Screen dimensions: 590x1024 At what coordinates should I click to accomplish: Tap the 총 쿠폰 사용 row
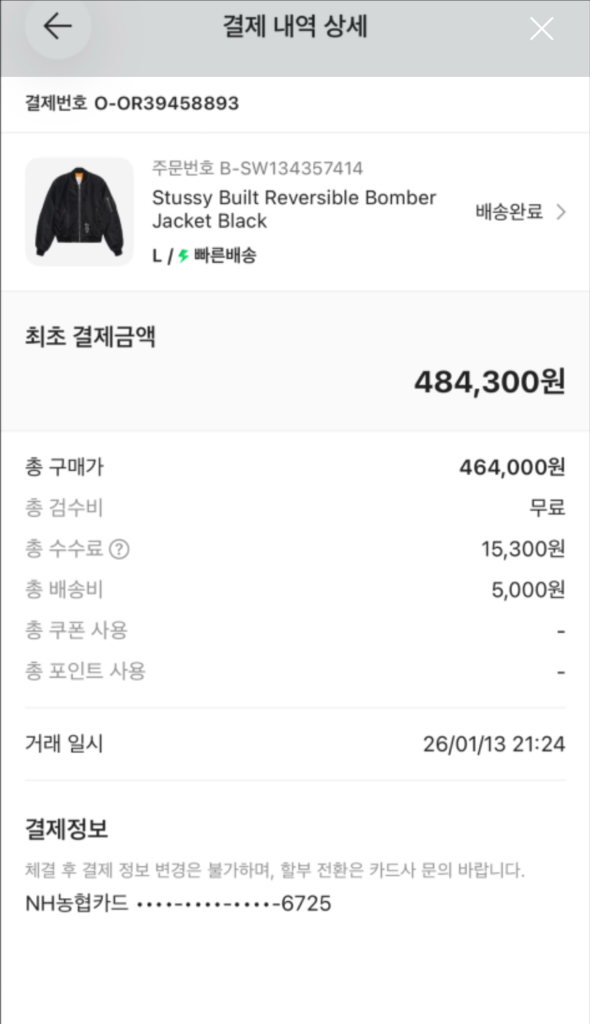294,630
